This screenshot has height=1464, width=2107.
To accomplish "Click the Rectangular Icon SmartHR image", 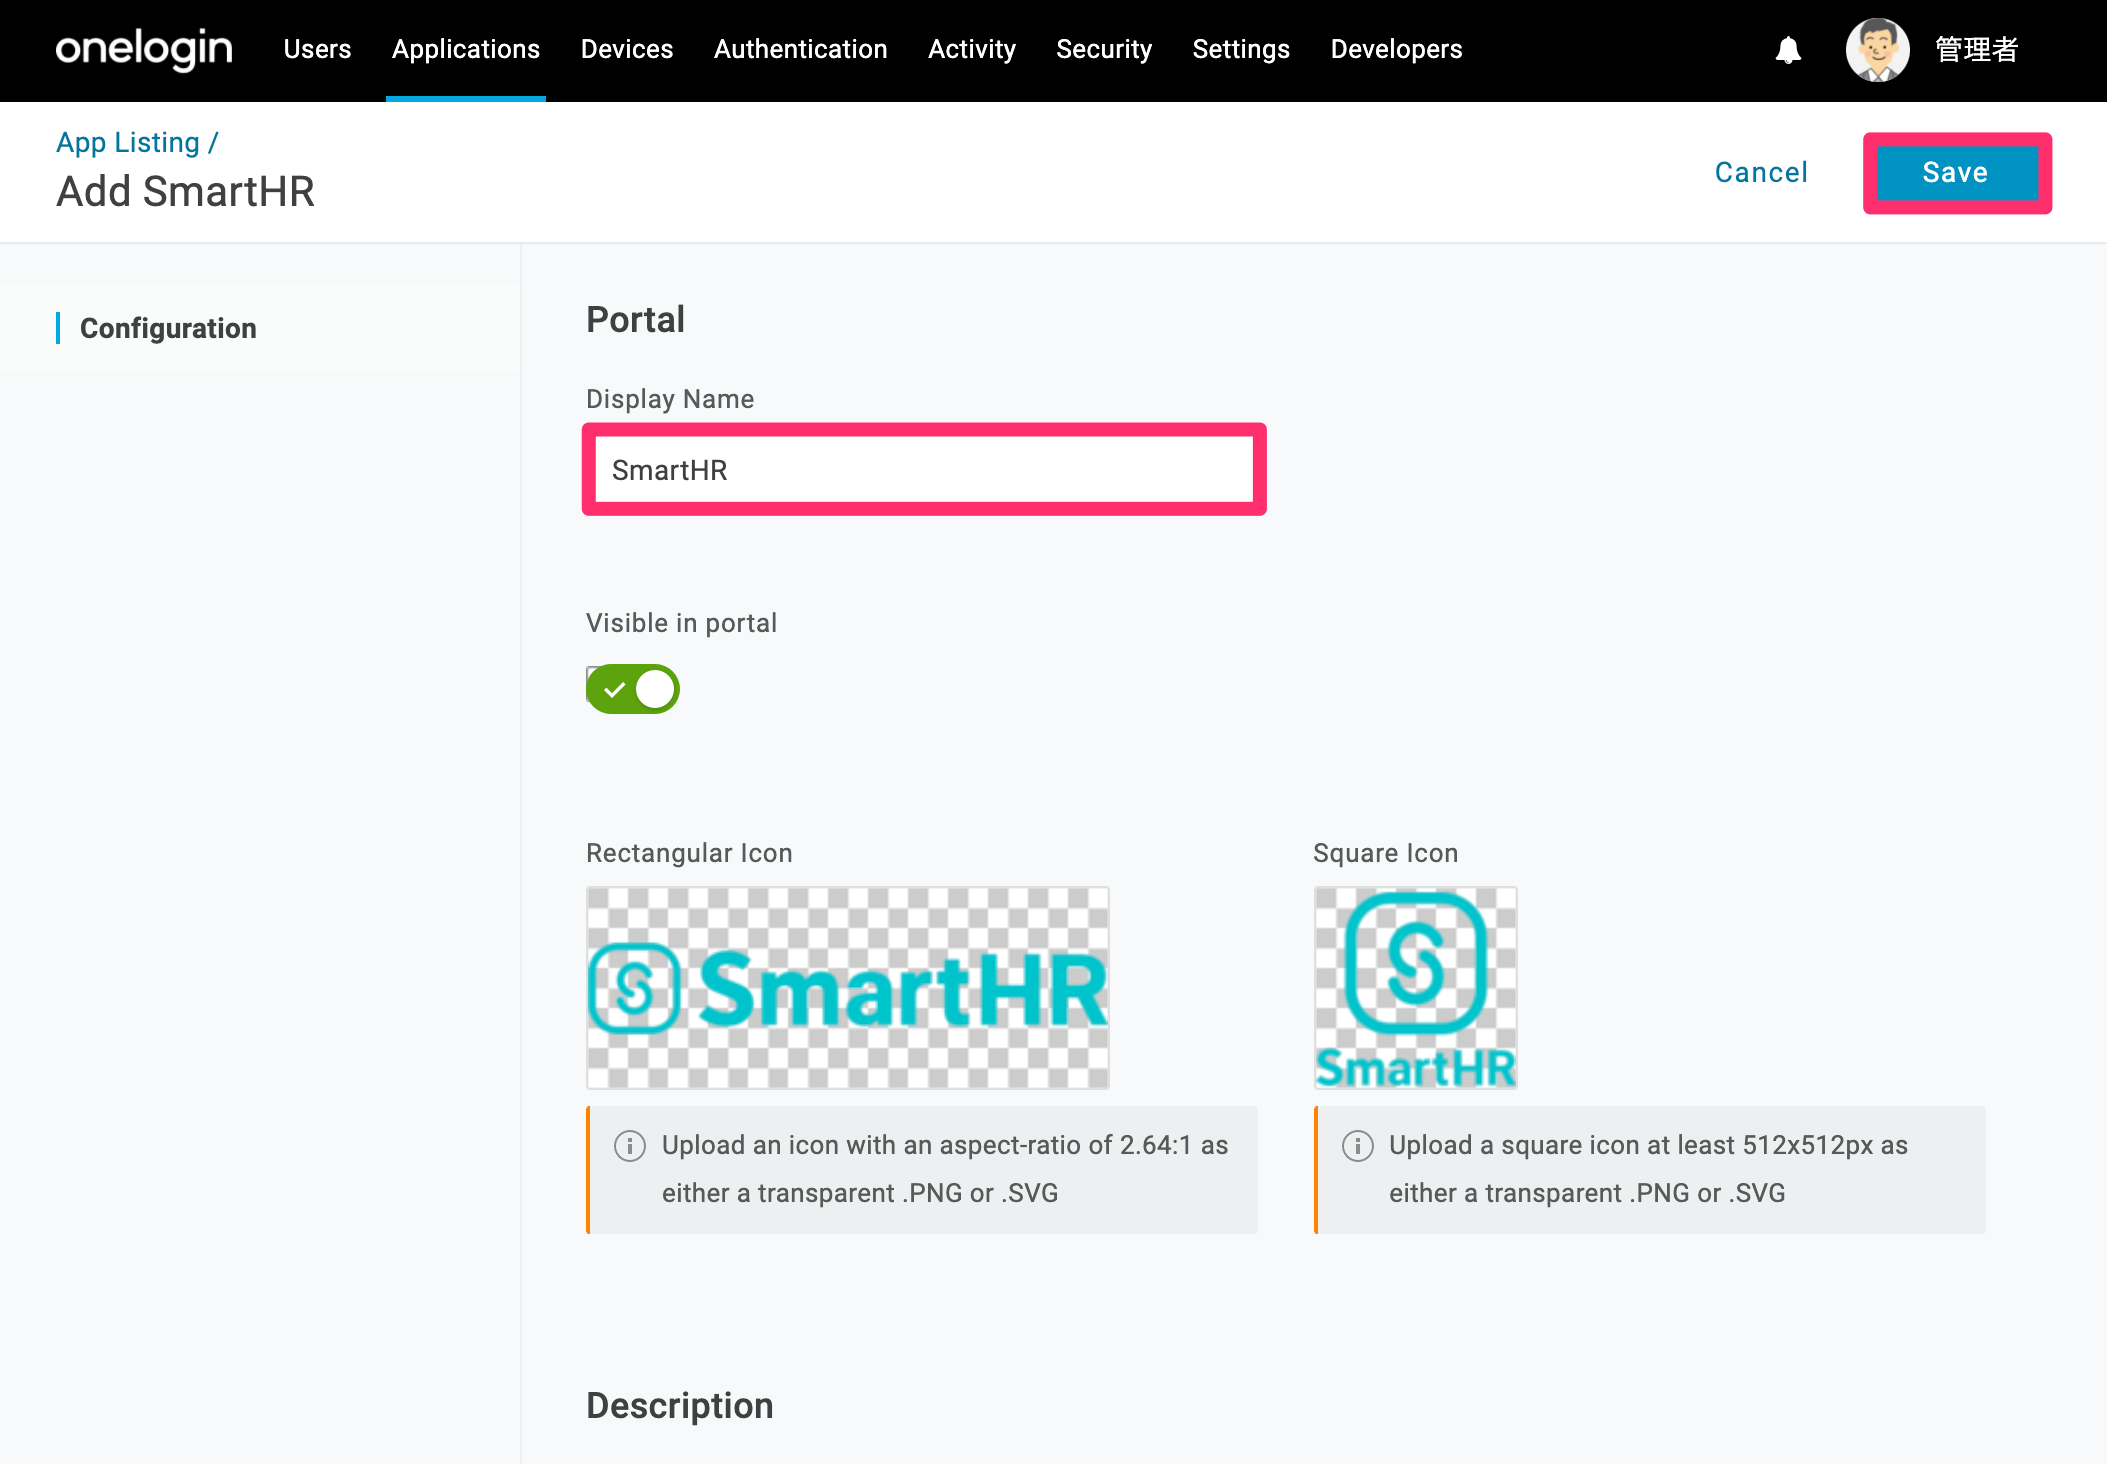I will click(x=848, y=988).
